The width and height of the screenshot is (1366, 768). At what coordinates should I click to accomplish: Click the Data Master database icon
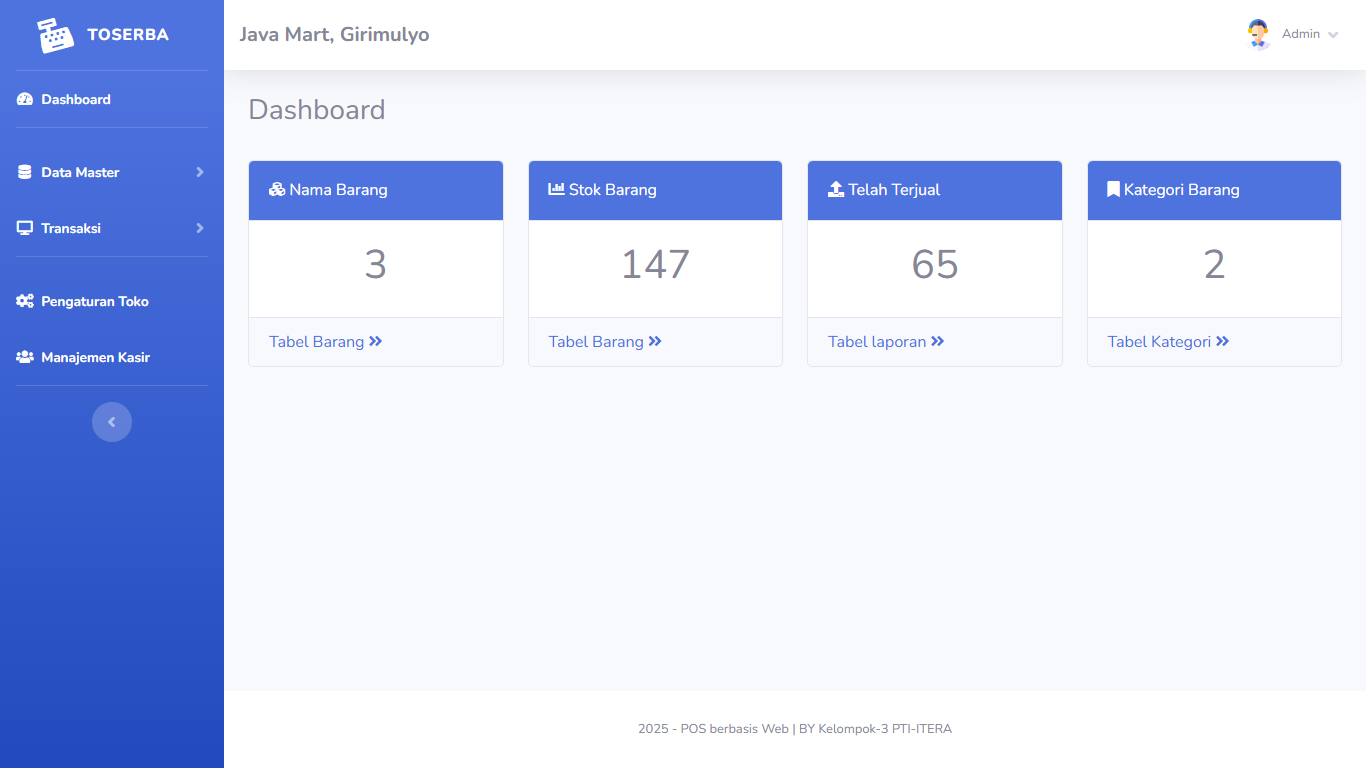25,172
